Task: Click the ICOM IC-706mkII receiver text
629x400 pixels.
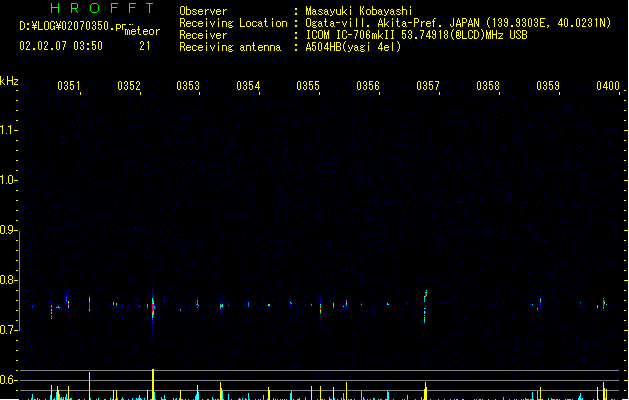Action: [416, 35]
